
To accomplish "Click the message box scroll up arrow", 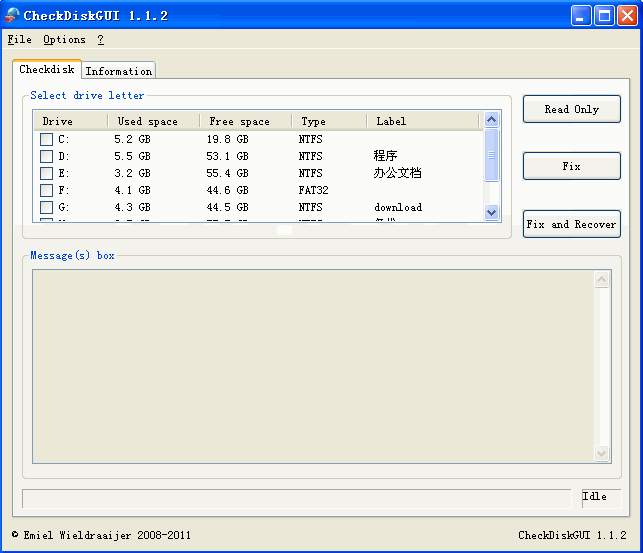I will tap(601, 280).
